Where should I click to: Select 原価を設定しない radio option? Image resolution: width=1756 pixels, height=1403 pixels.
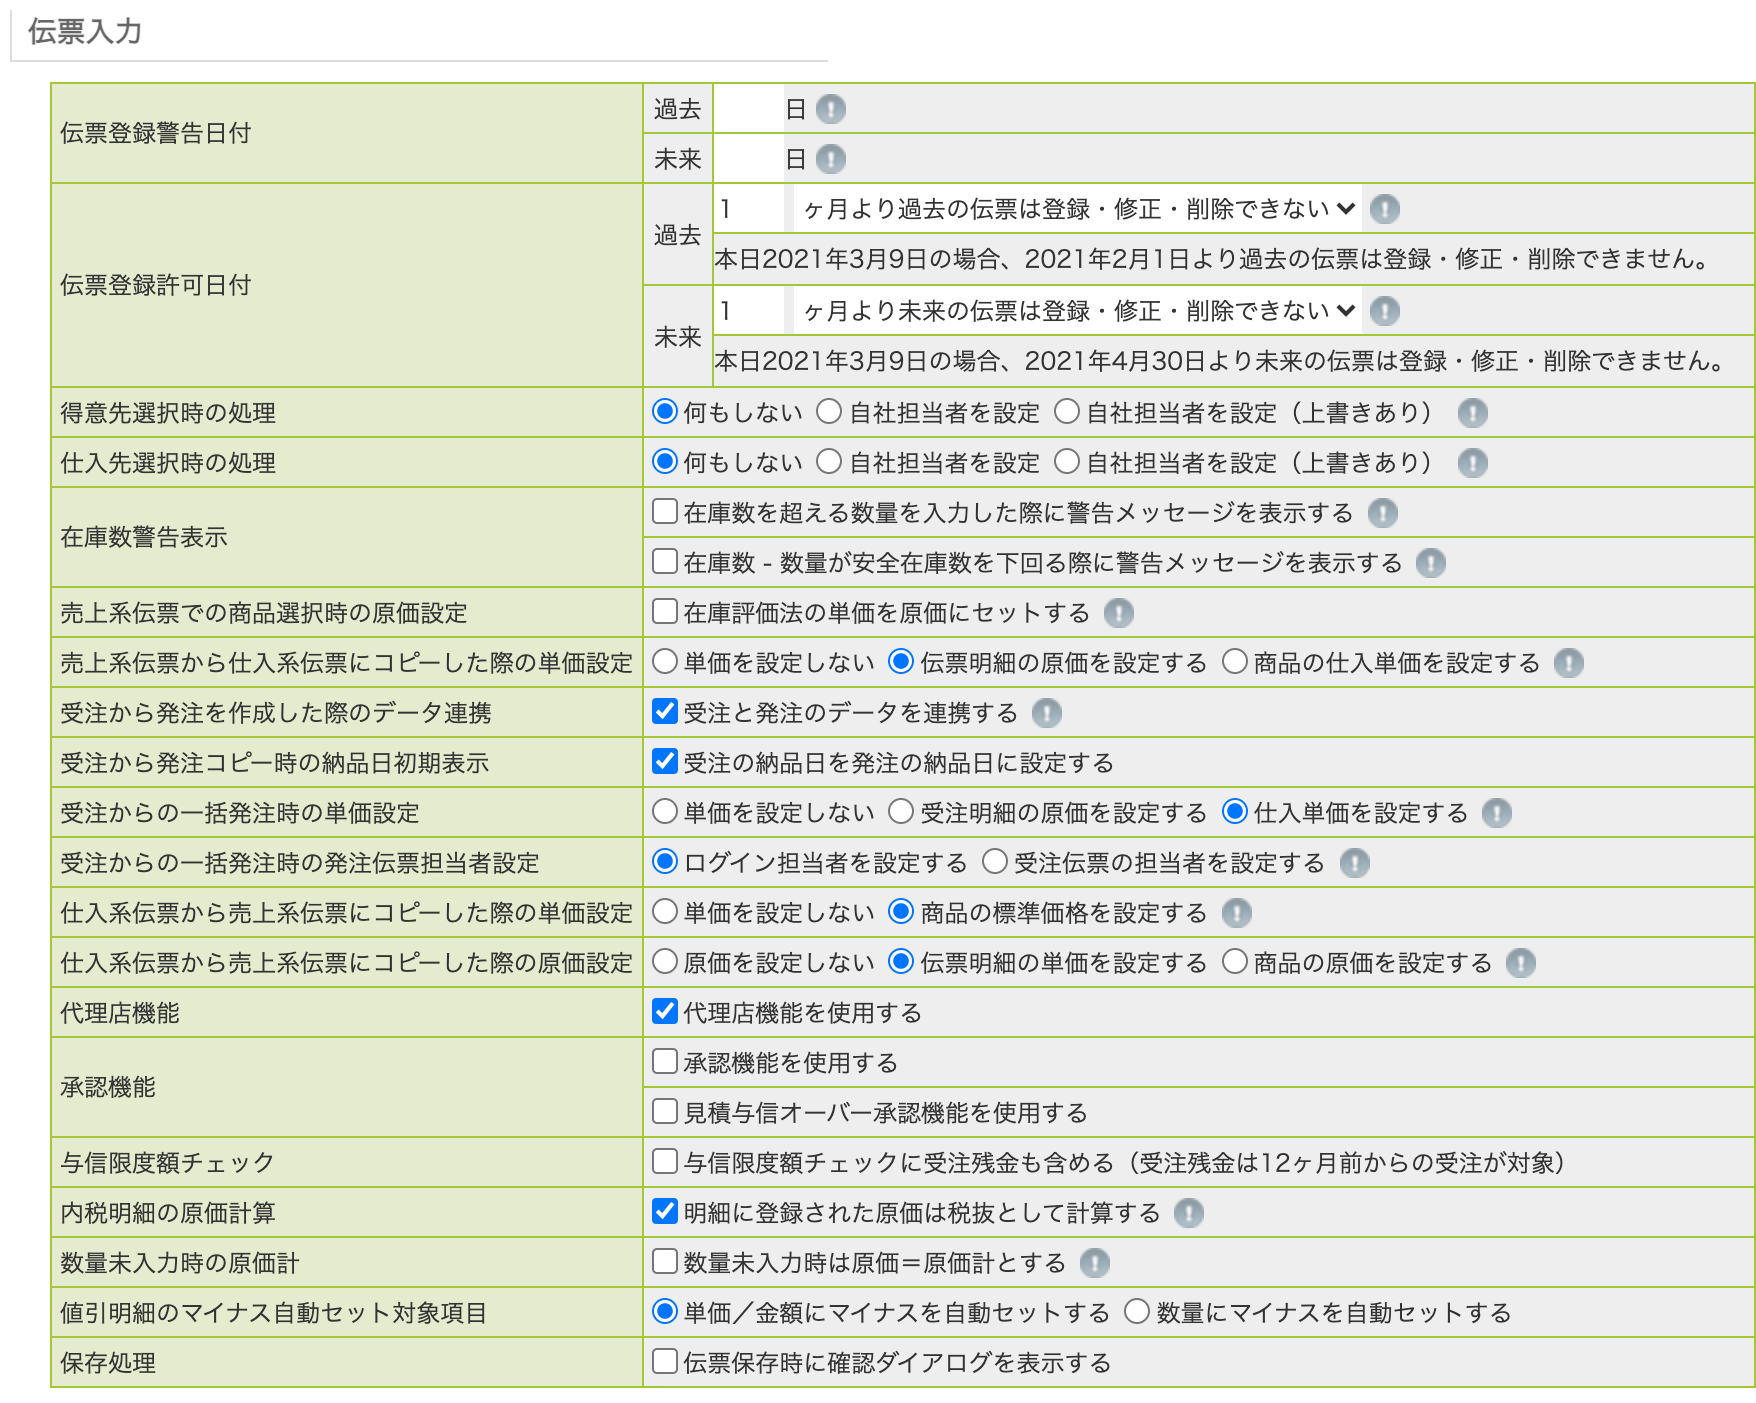tap(665, 961)
